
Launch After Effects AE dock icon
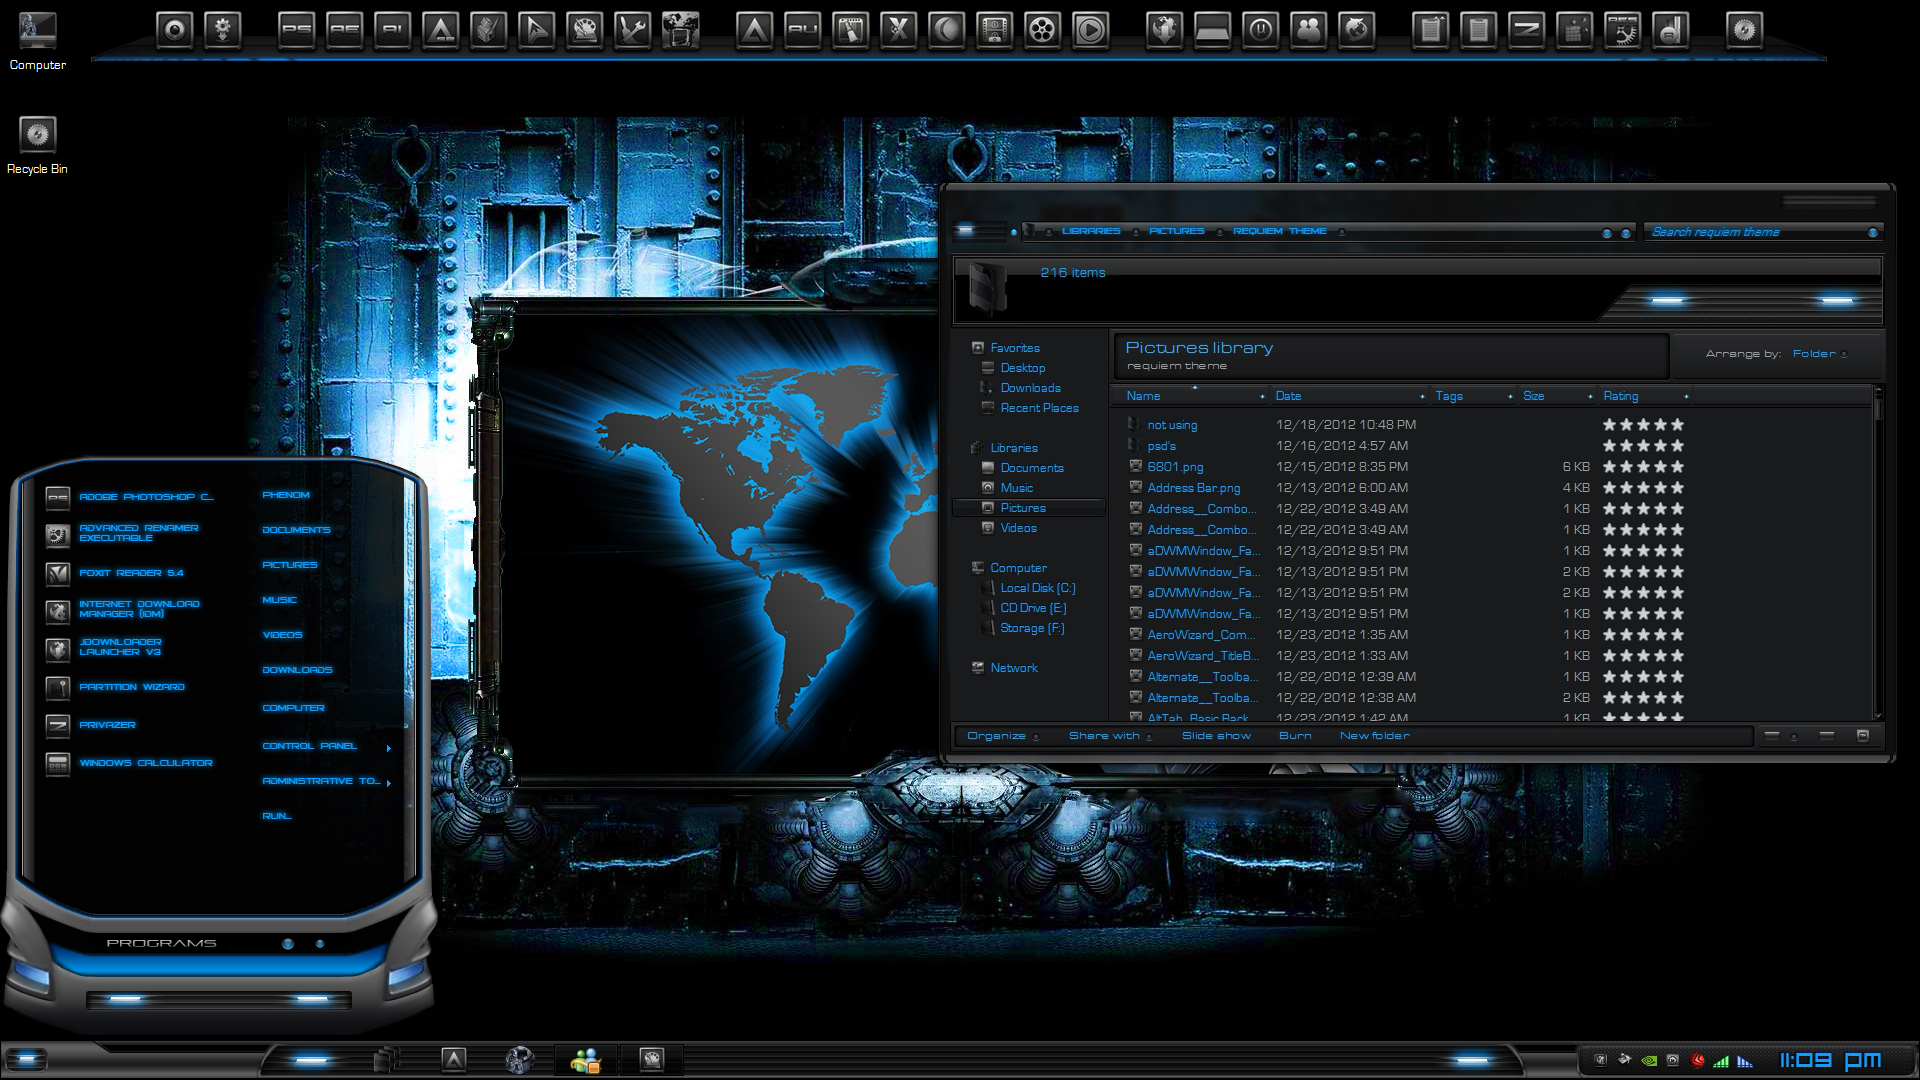pos(344,30)
